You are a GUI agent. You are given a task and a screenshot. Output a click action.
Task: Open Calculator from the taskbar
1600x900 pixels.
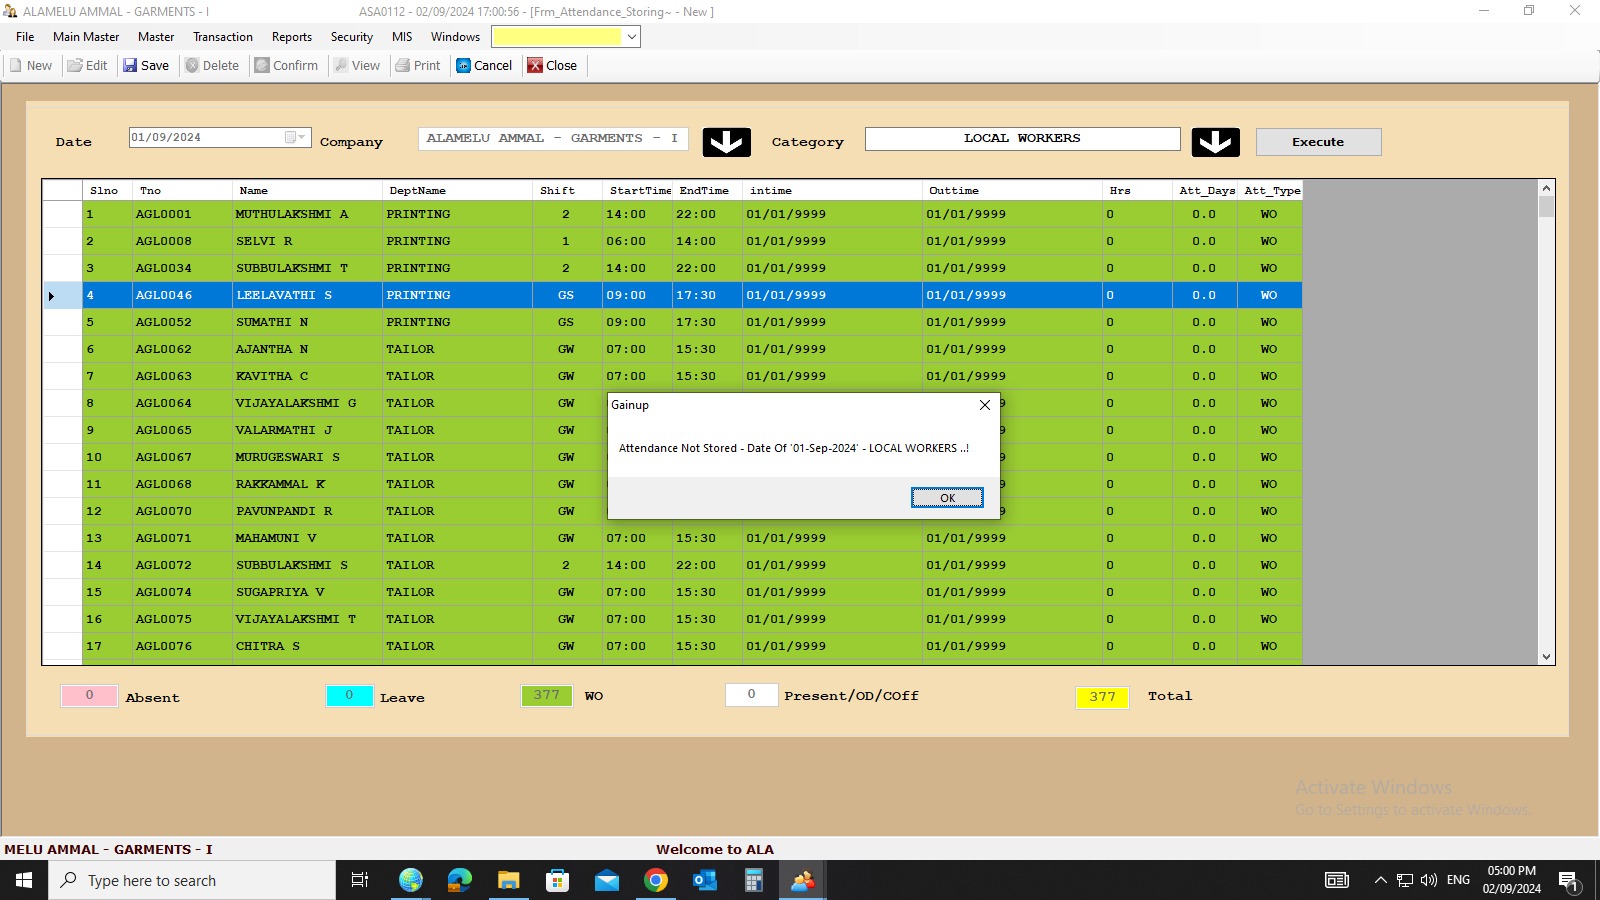[754, 880]
